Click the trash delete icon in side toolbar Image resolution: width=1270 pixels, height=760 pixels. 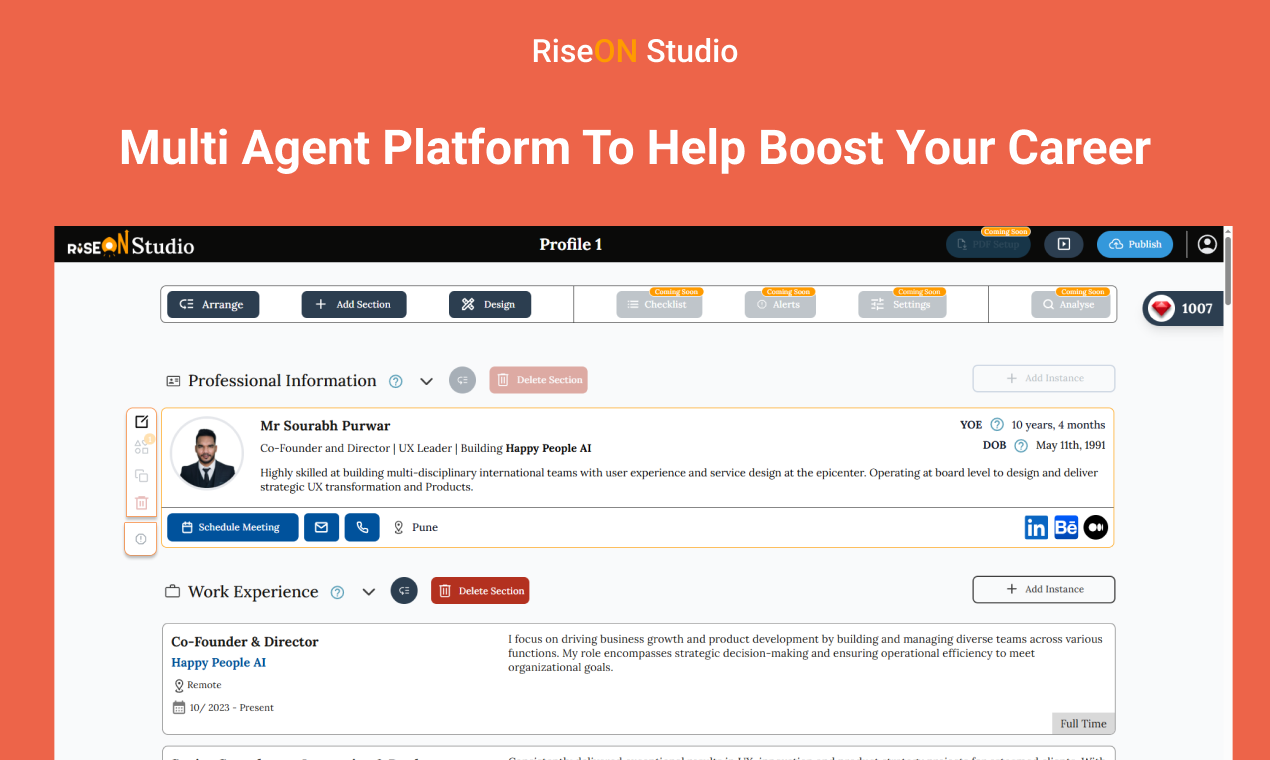click(x=141, y=502)
